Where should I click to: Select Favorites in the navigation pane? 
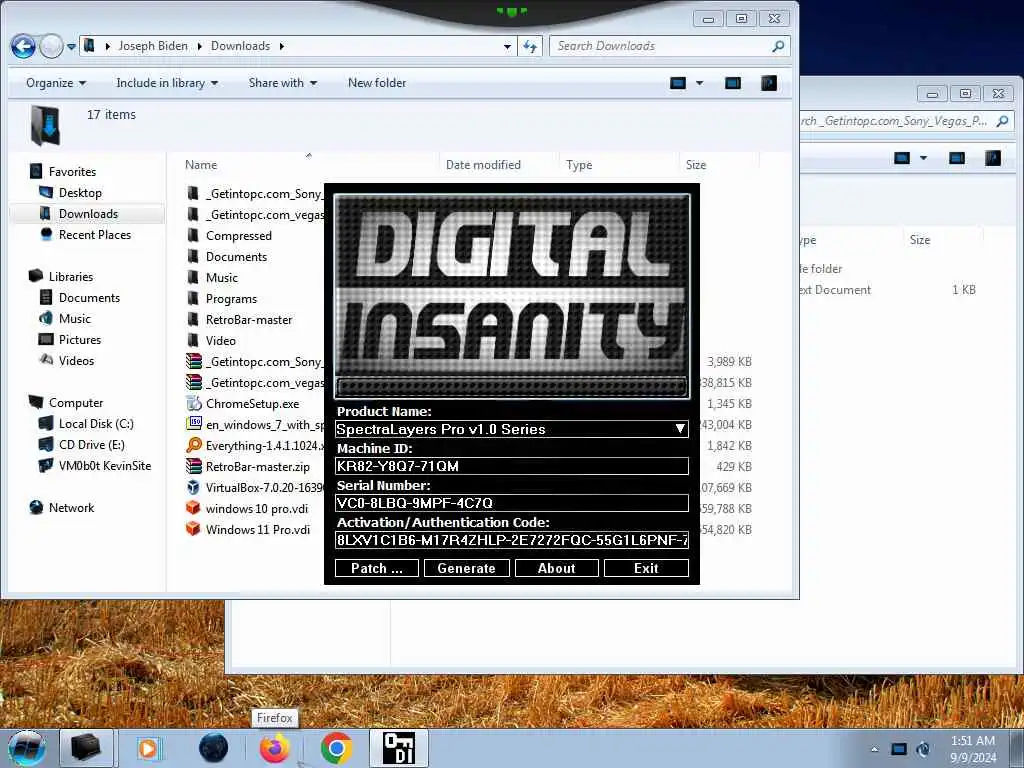click(x=72, y=172)
